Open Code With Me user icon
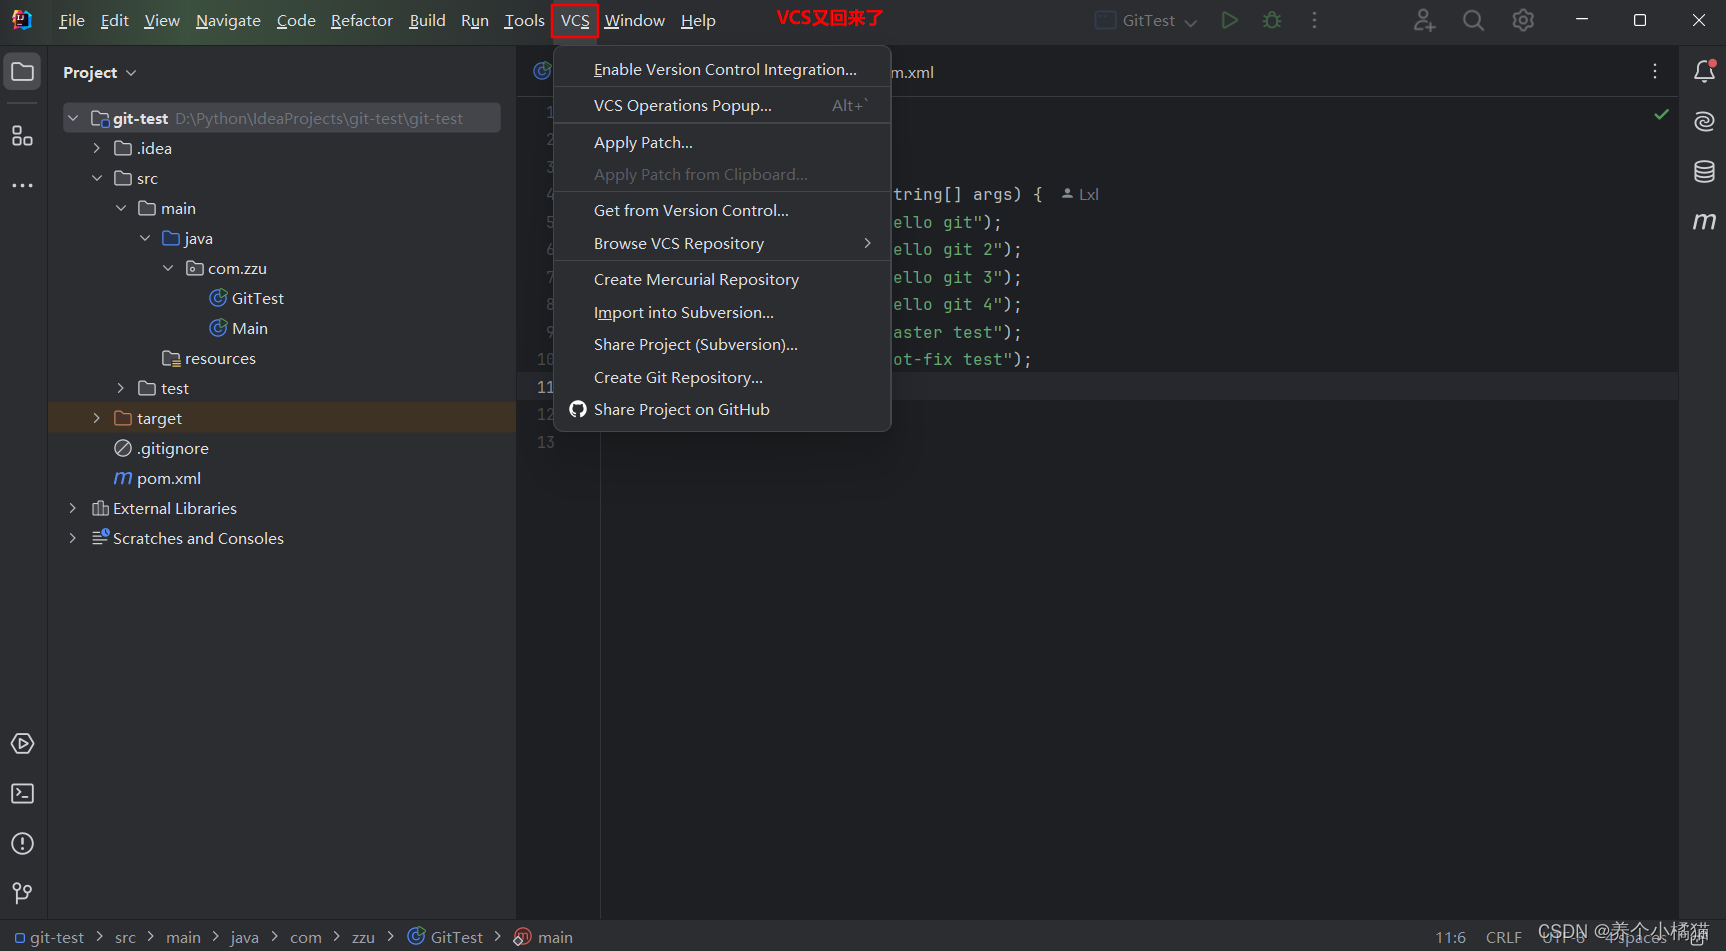This screenshot has height=951, width=1726. (x=1424, y=20)
